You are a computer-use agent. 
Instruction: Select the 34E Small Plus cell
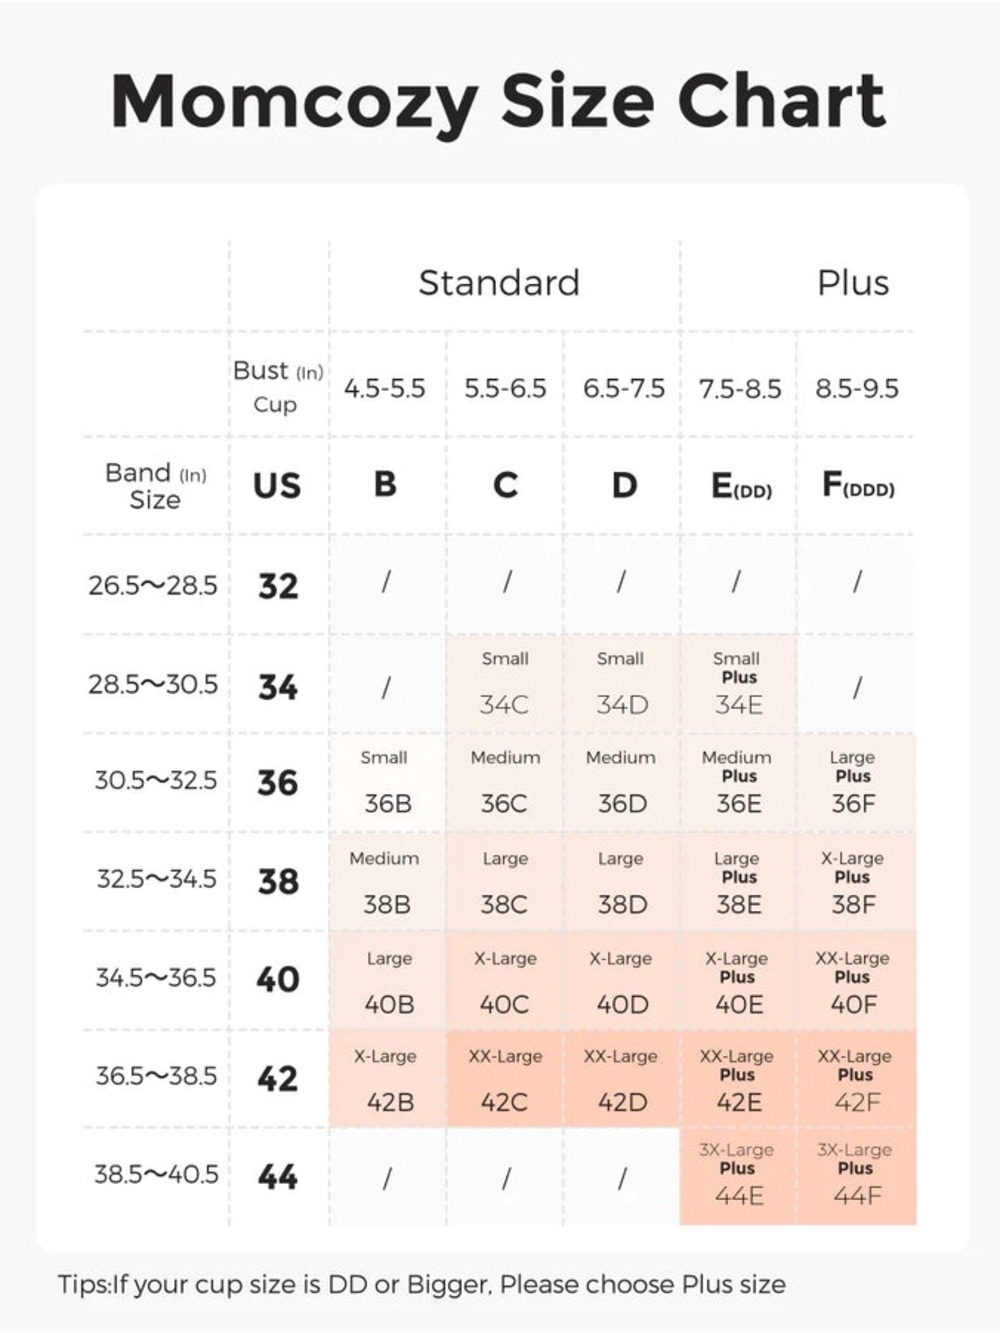[738, 684]
